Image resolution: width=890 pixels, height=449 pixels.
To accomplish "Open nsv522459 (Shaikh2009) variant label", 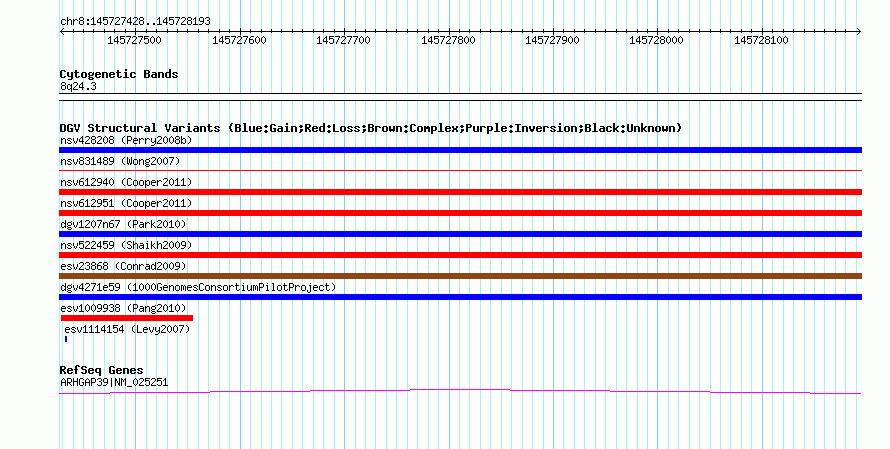I will 126,245.
